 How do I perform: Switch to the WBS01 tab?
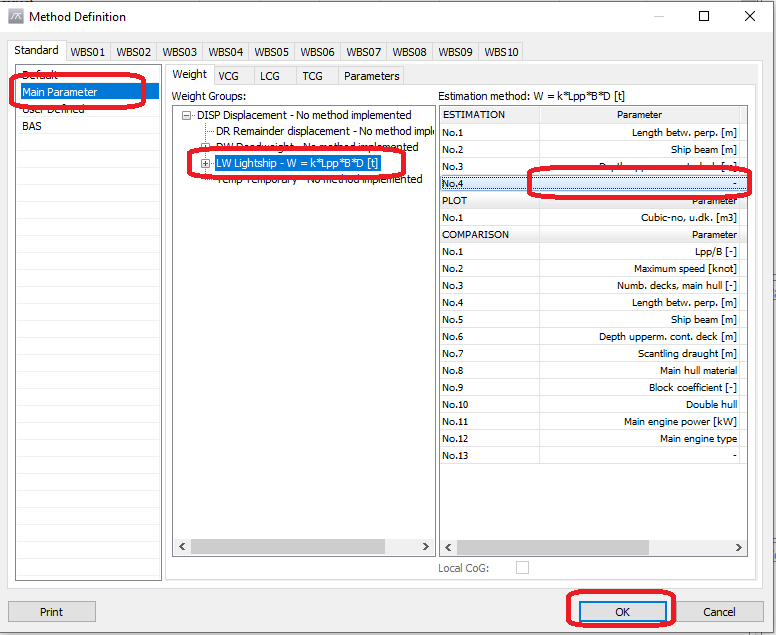click(x=88, y=51)
